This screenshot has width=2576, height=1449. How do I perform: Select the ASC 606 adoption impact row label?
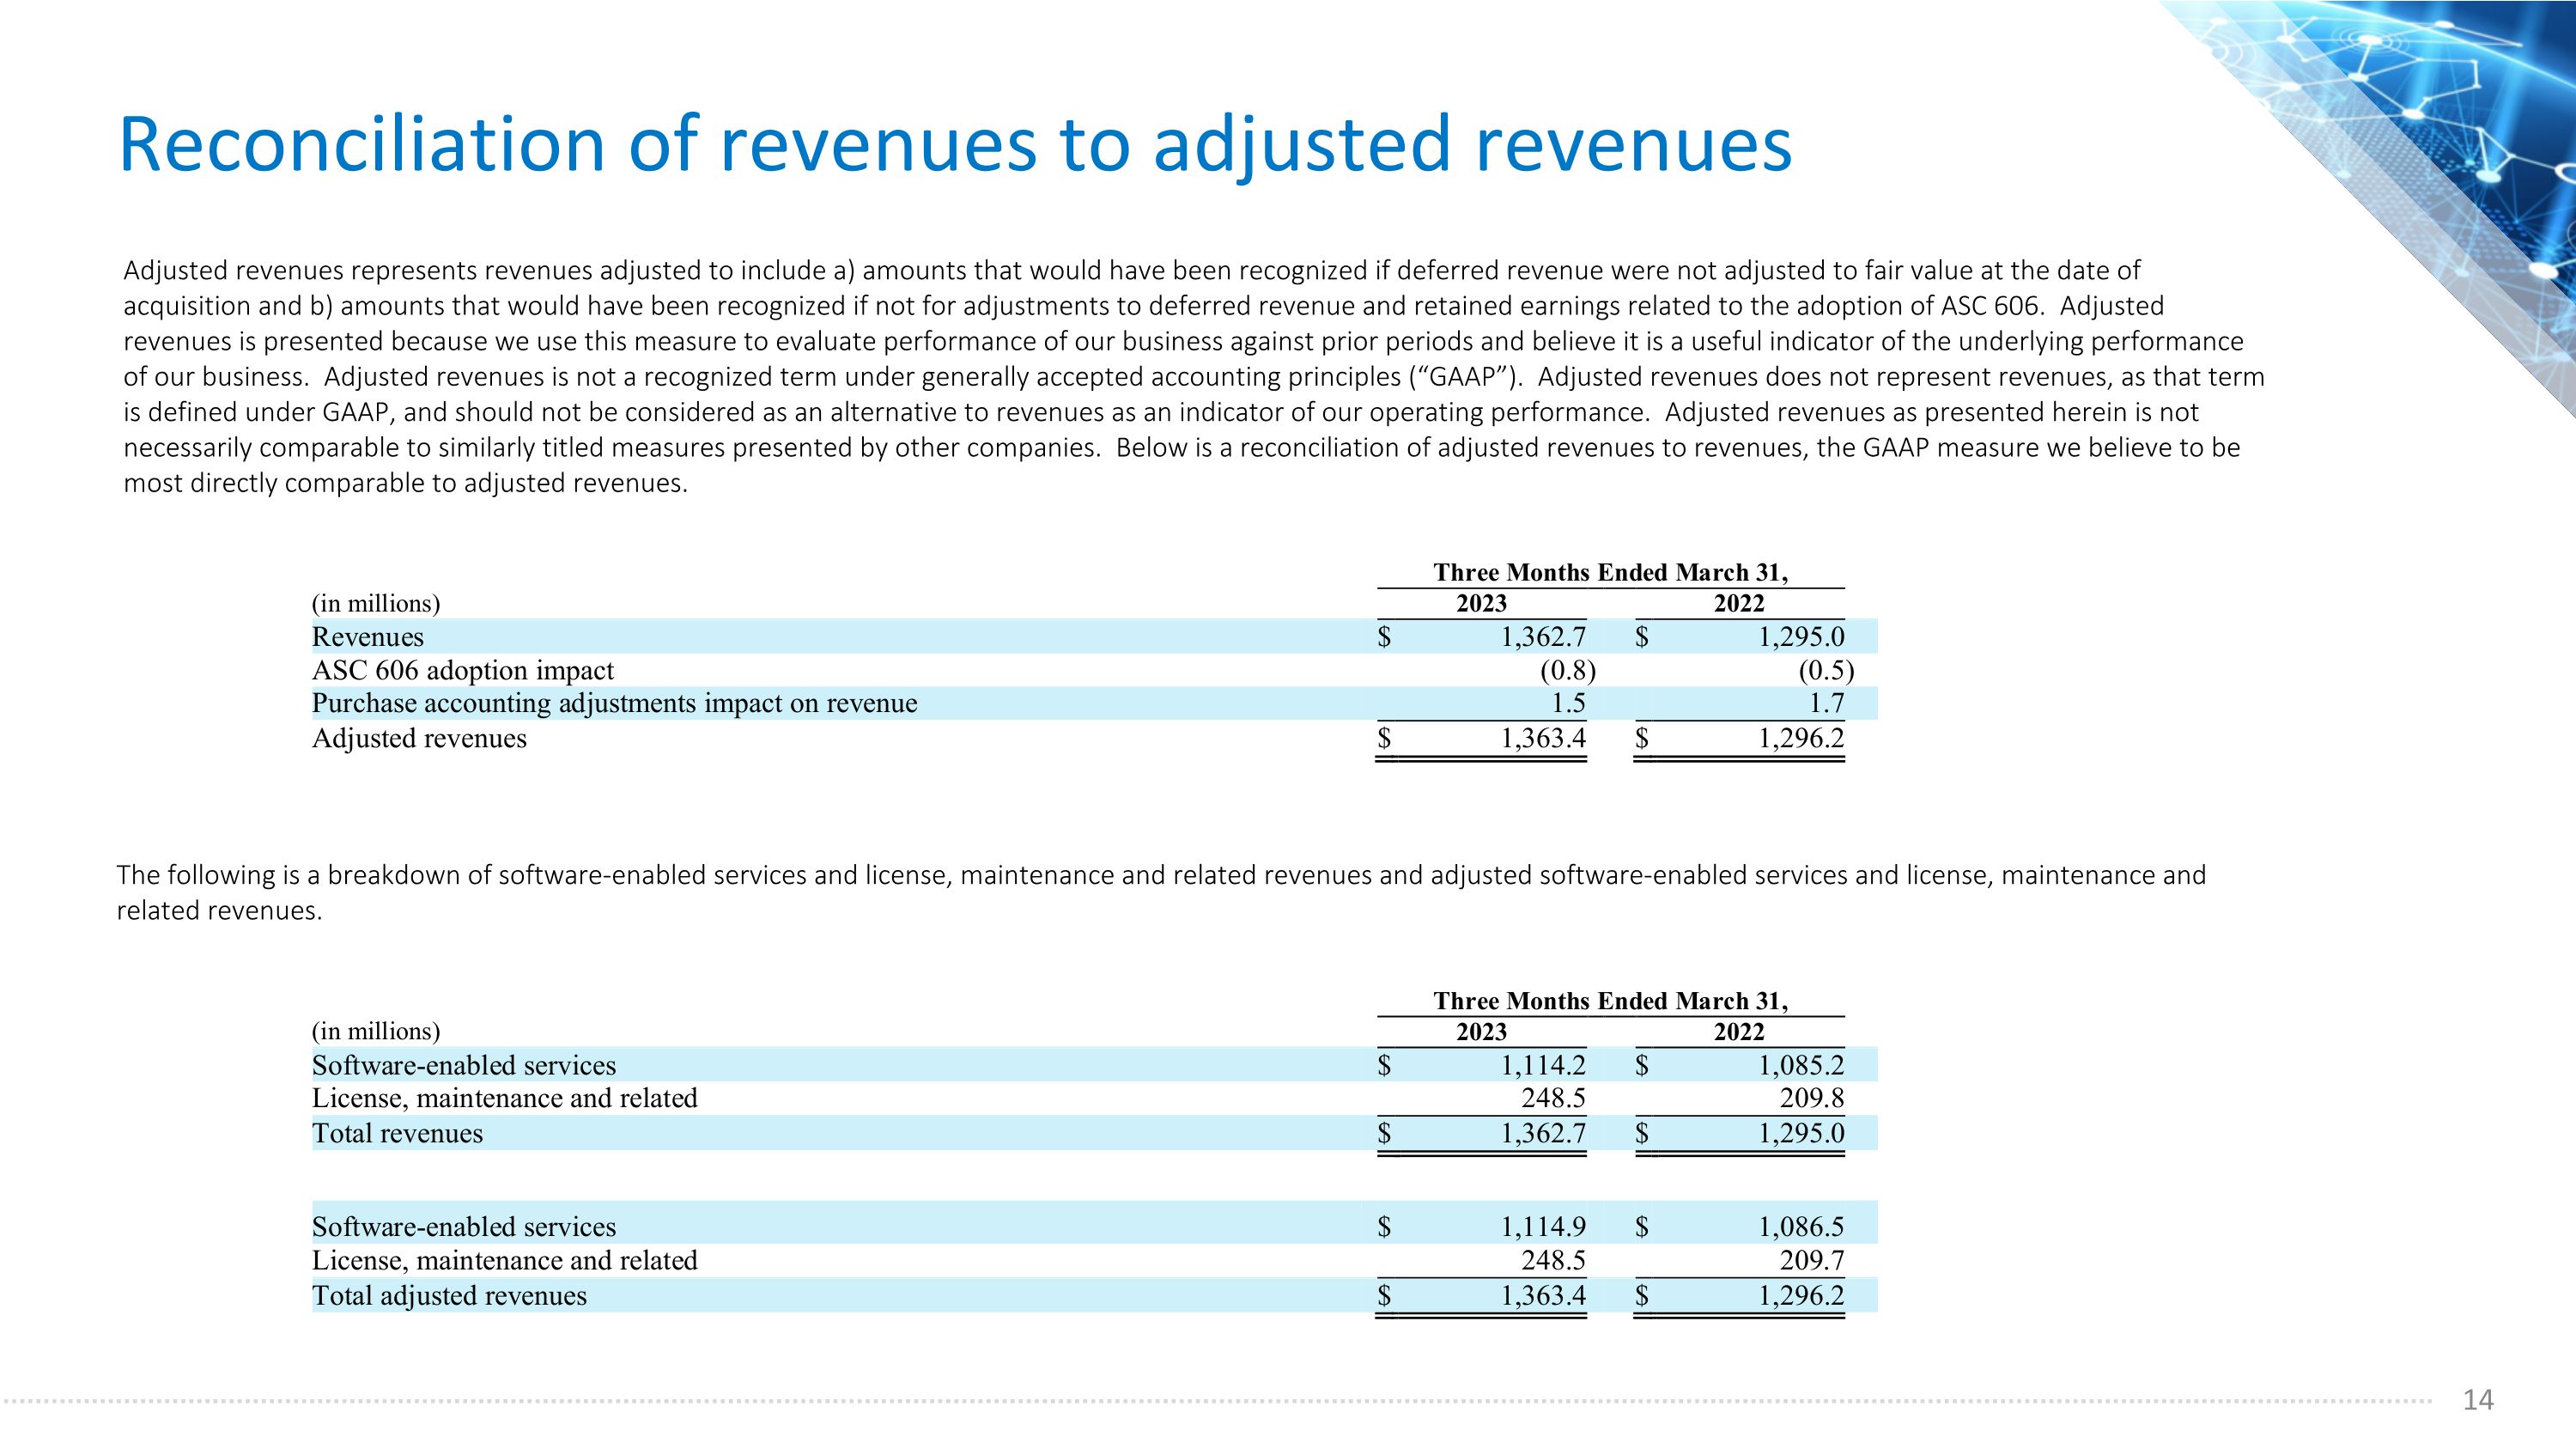[462, 670]
